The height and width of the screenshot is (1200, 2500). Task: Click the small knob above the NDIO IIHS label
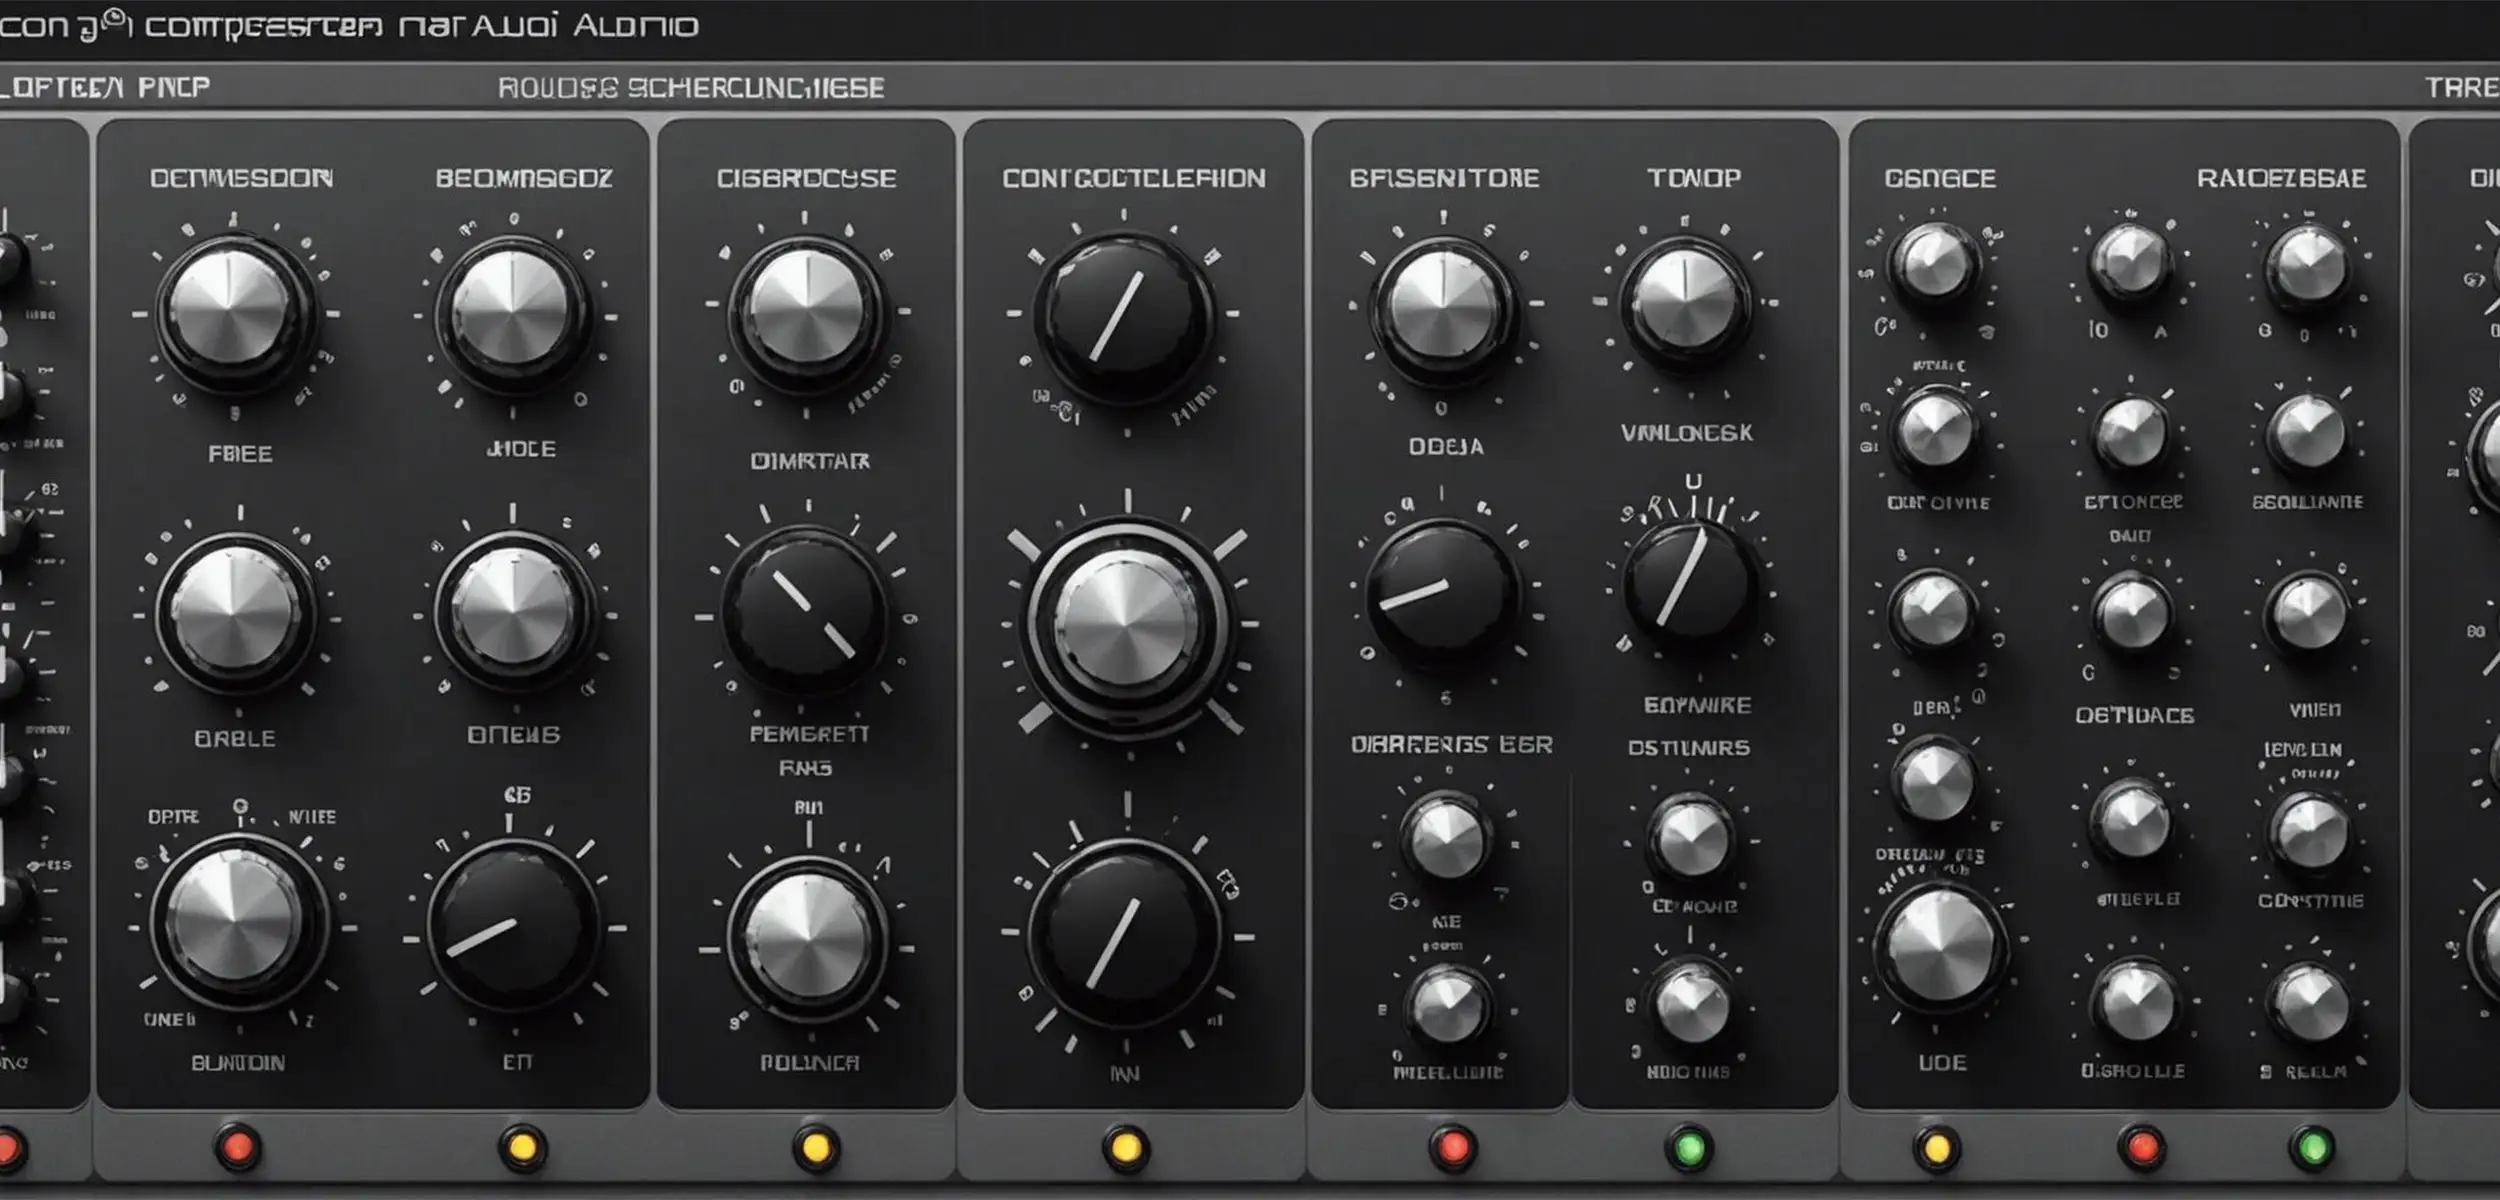1692,1003
